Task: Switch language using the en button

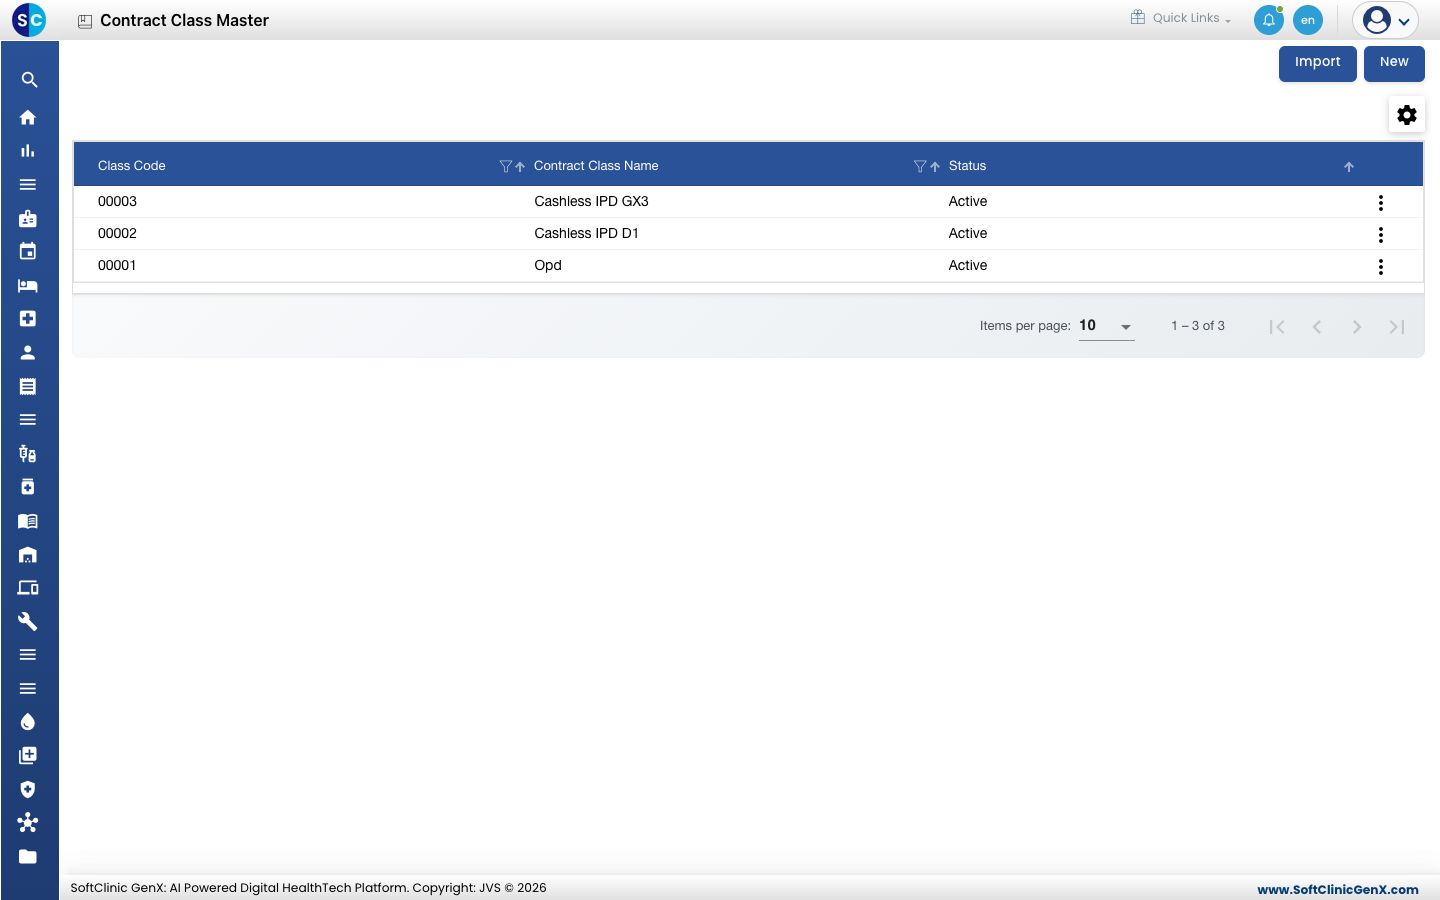Action: [x=1308, y=20]
